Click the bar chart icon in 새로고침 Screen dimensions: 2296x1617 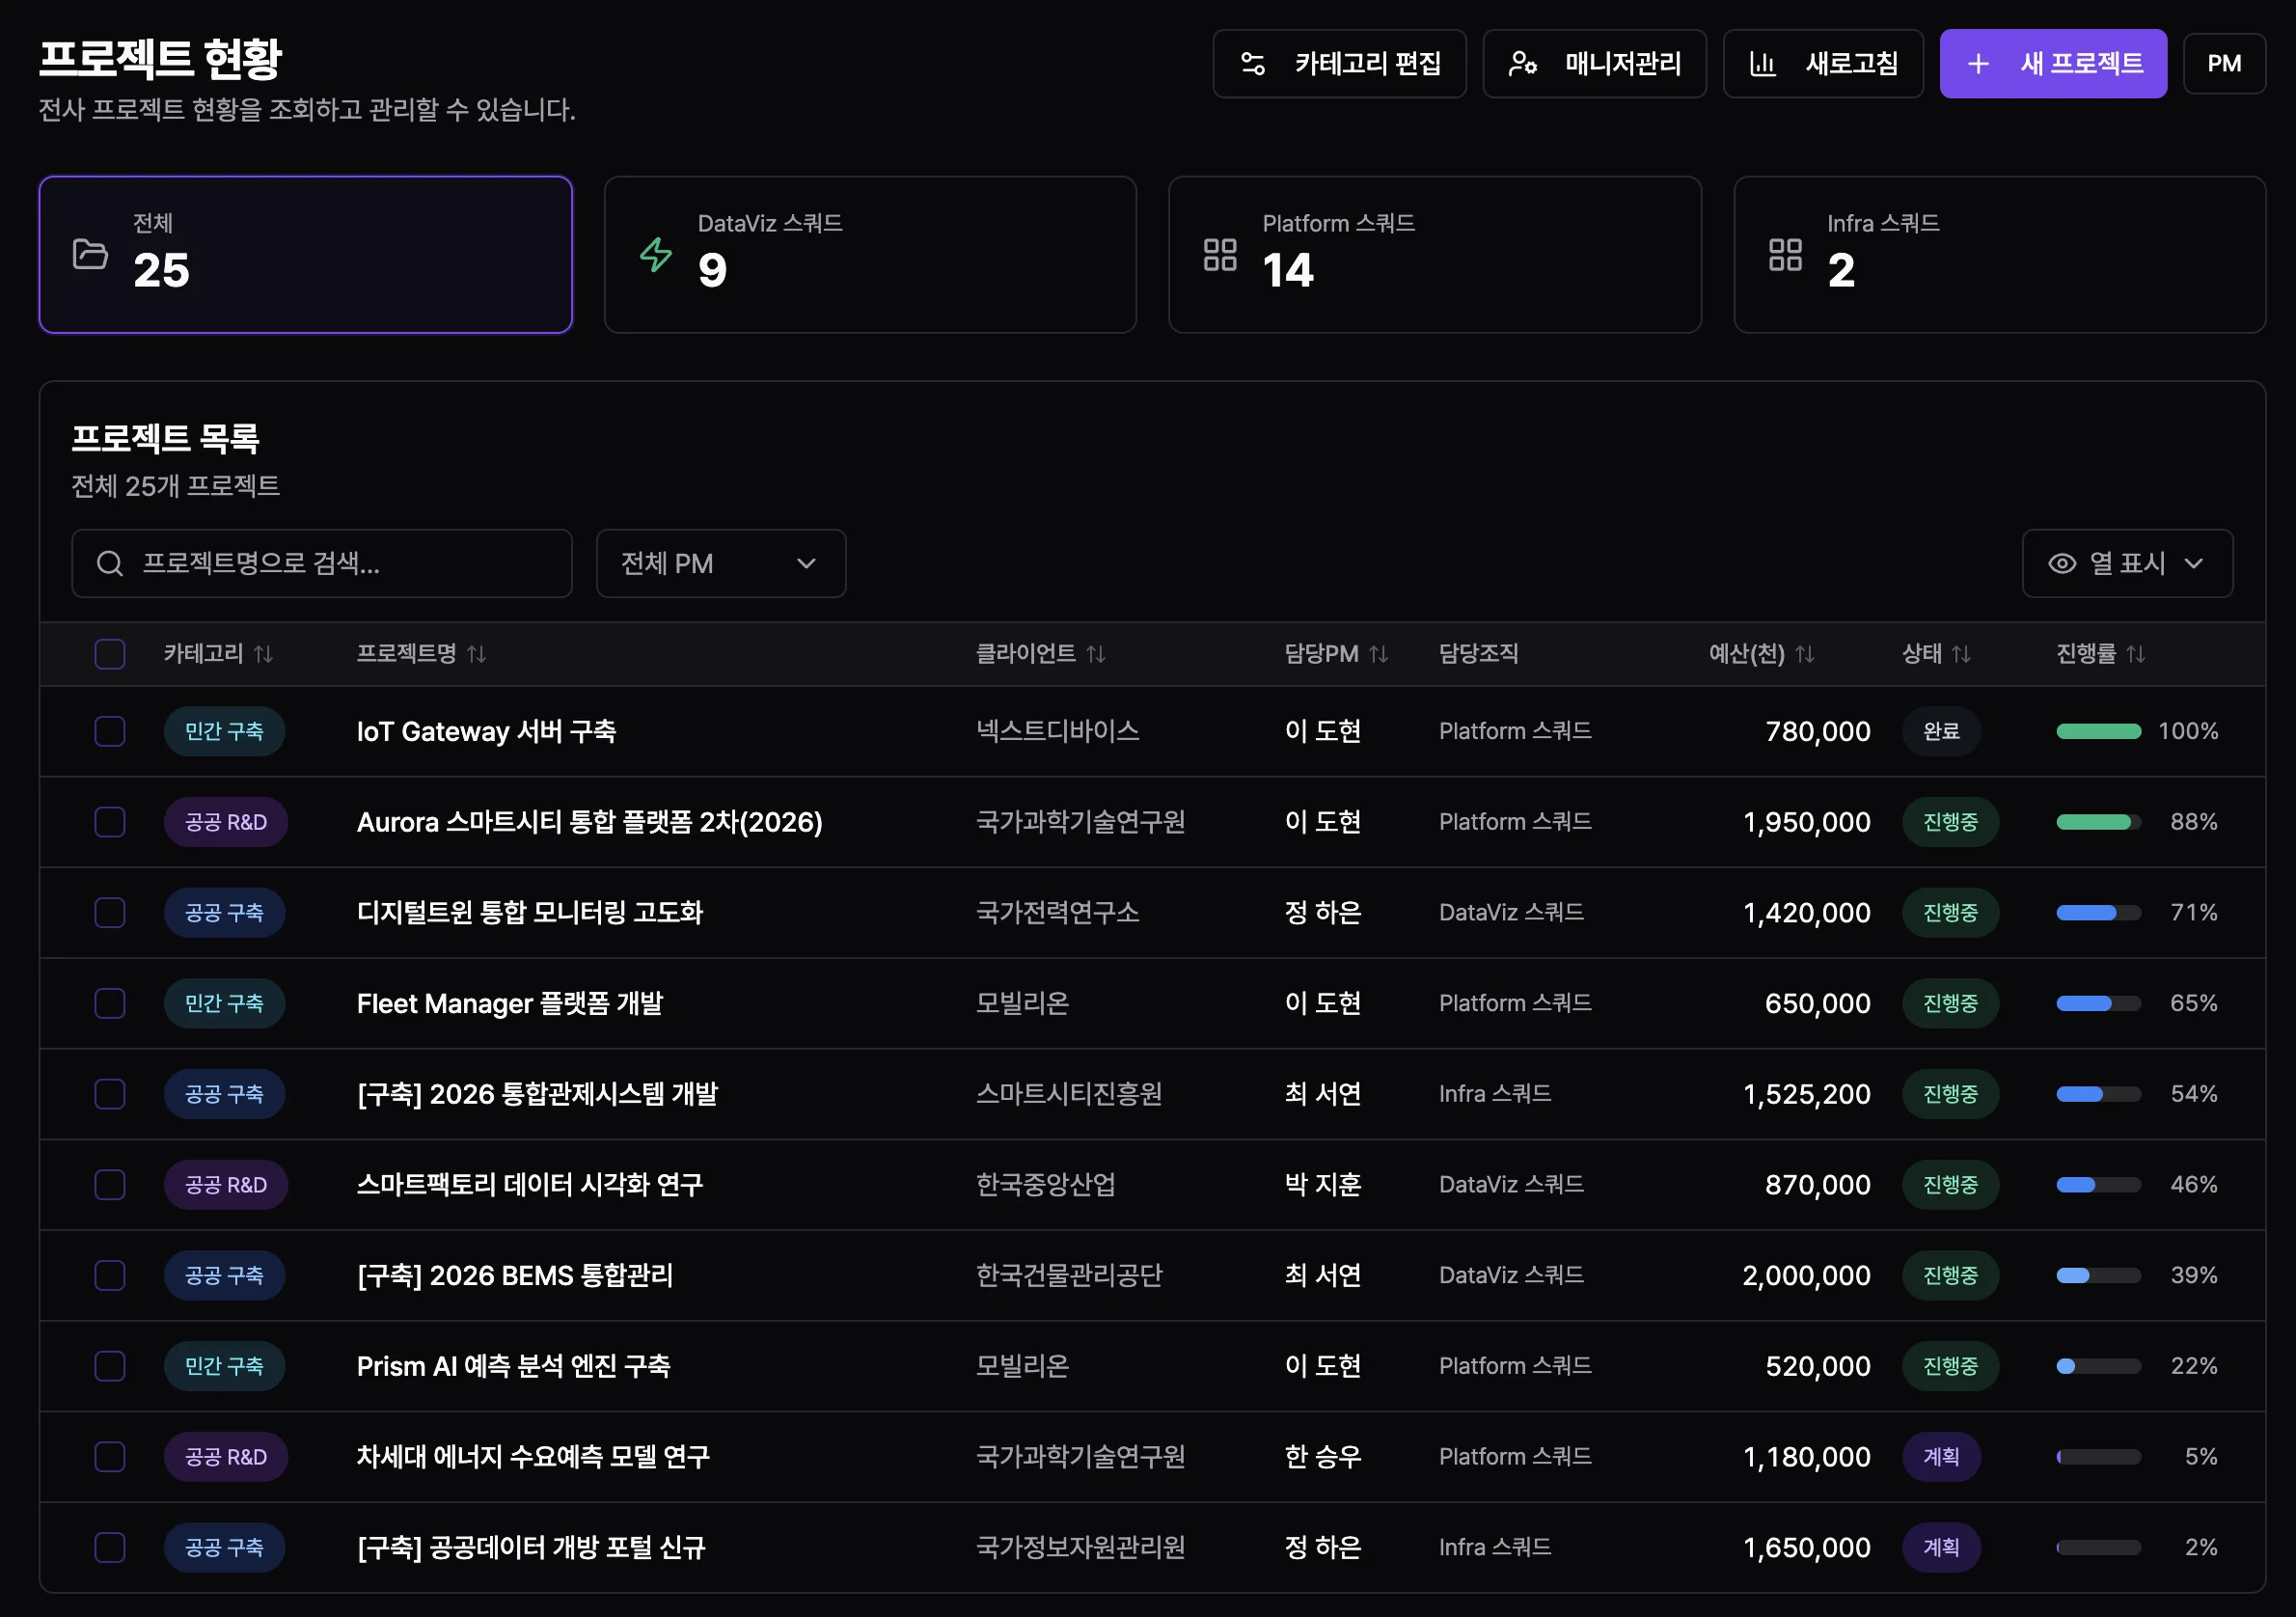pyautogui.click(x=1763, y=63)
